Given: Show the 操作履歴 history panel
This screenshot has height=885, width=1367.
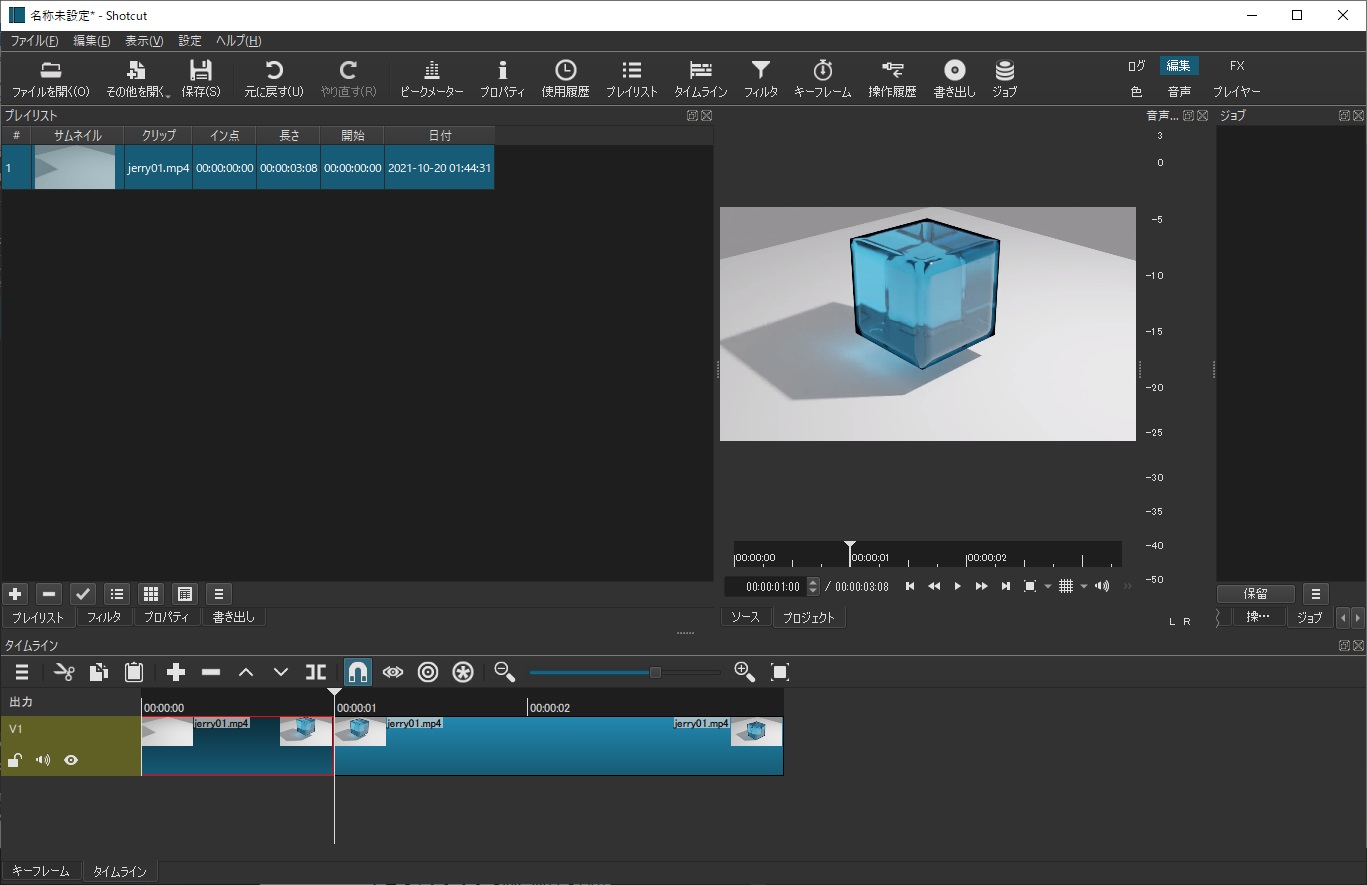Looking at the screenshot, I should (x=892, y=79).
